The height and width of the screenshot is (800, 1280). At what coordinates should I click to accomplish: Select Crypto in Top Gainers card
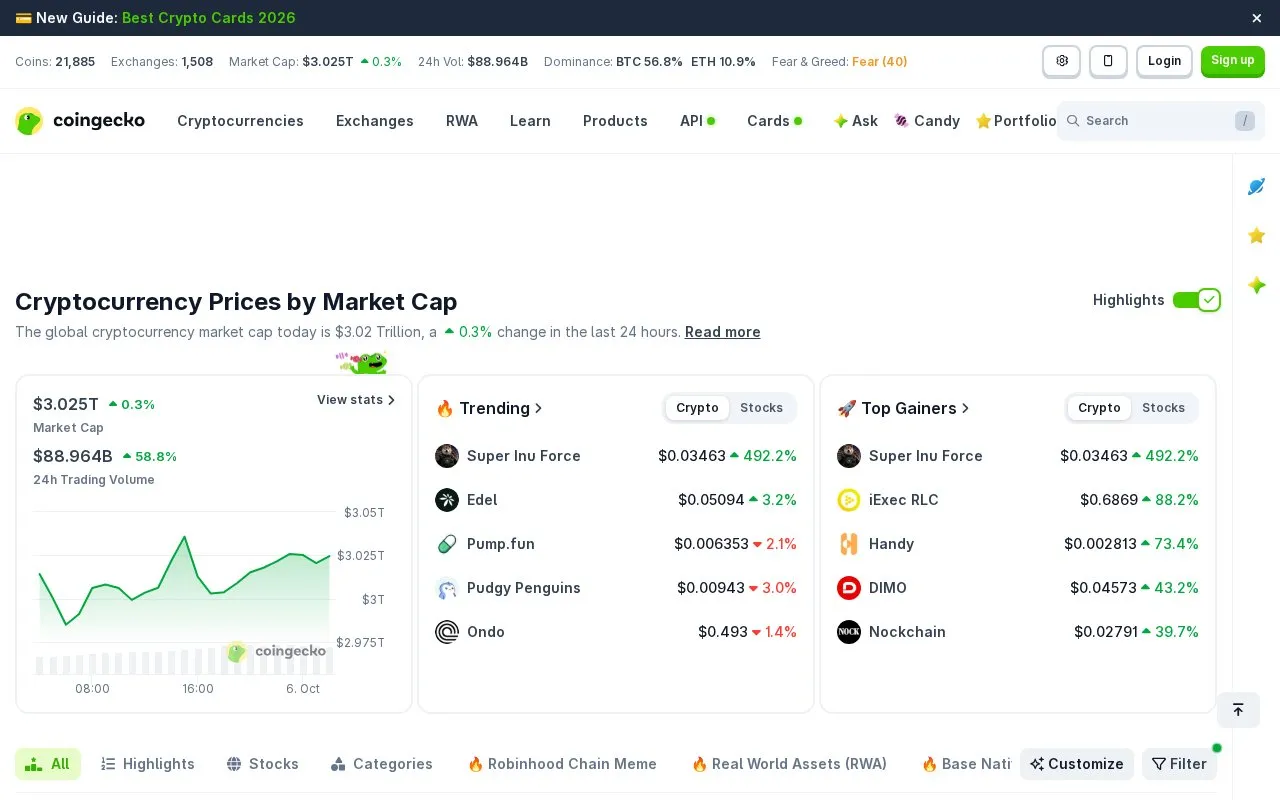click(1099, 408)
